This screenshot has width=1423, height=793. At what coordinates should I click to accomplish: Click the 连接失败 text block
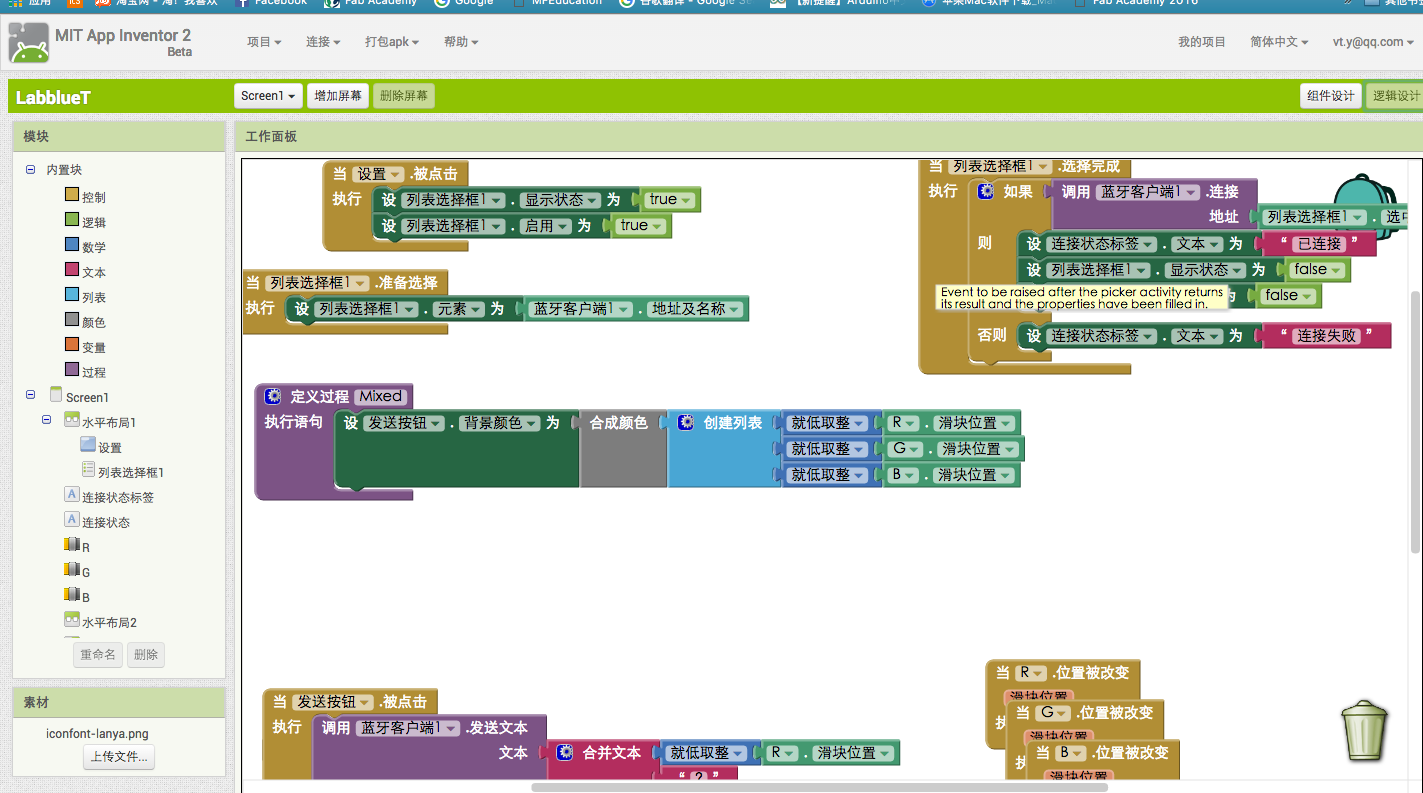point(1327,336)
